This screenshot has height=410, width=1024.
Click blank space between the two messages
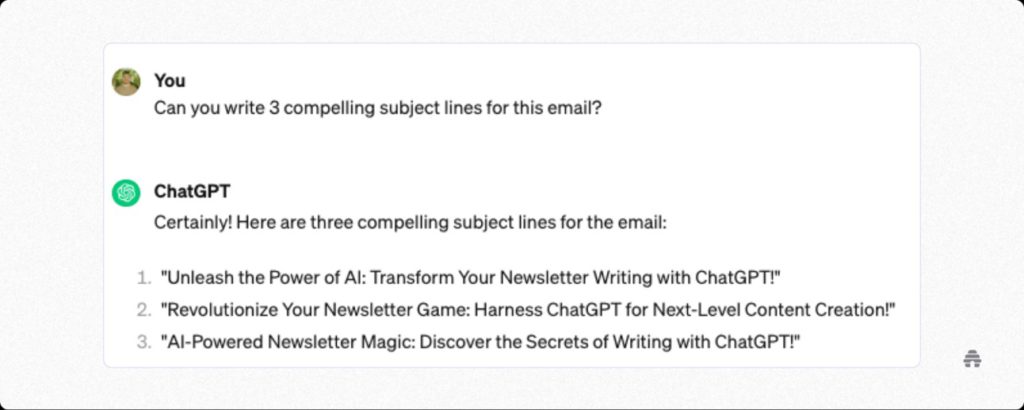coord(500,150)
